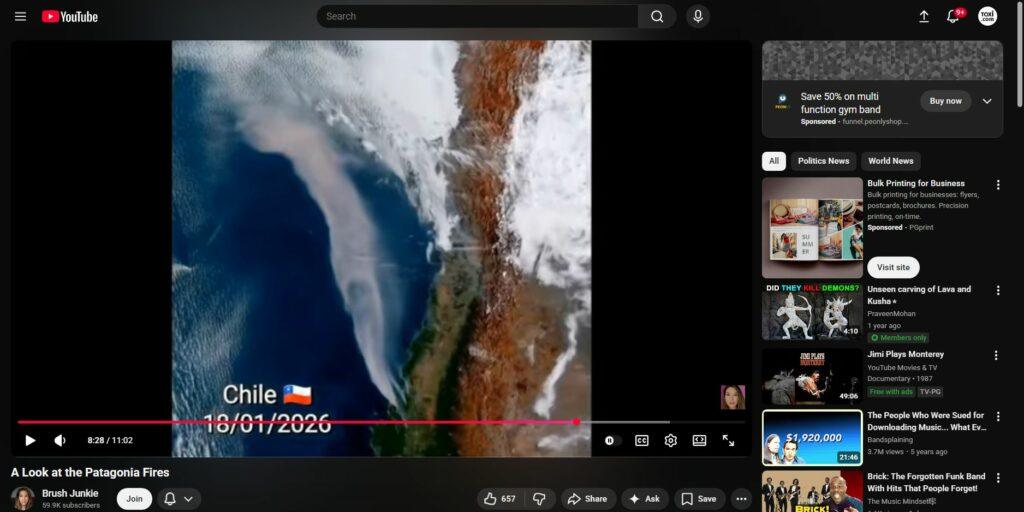The width and height of the screenshot is (1024, 512).
Task: Open the hamburger guide menu
Action: (20, 16)
